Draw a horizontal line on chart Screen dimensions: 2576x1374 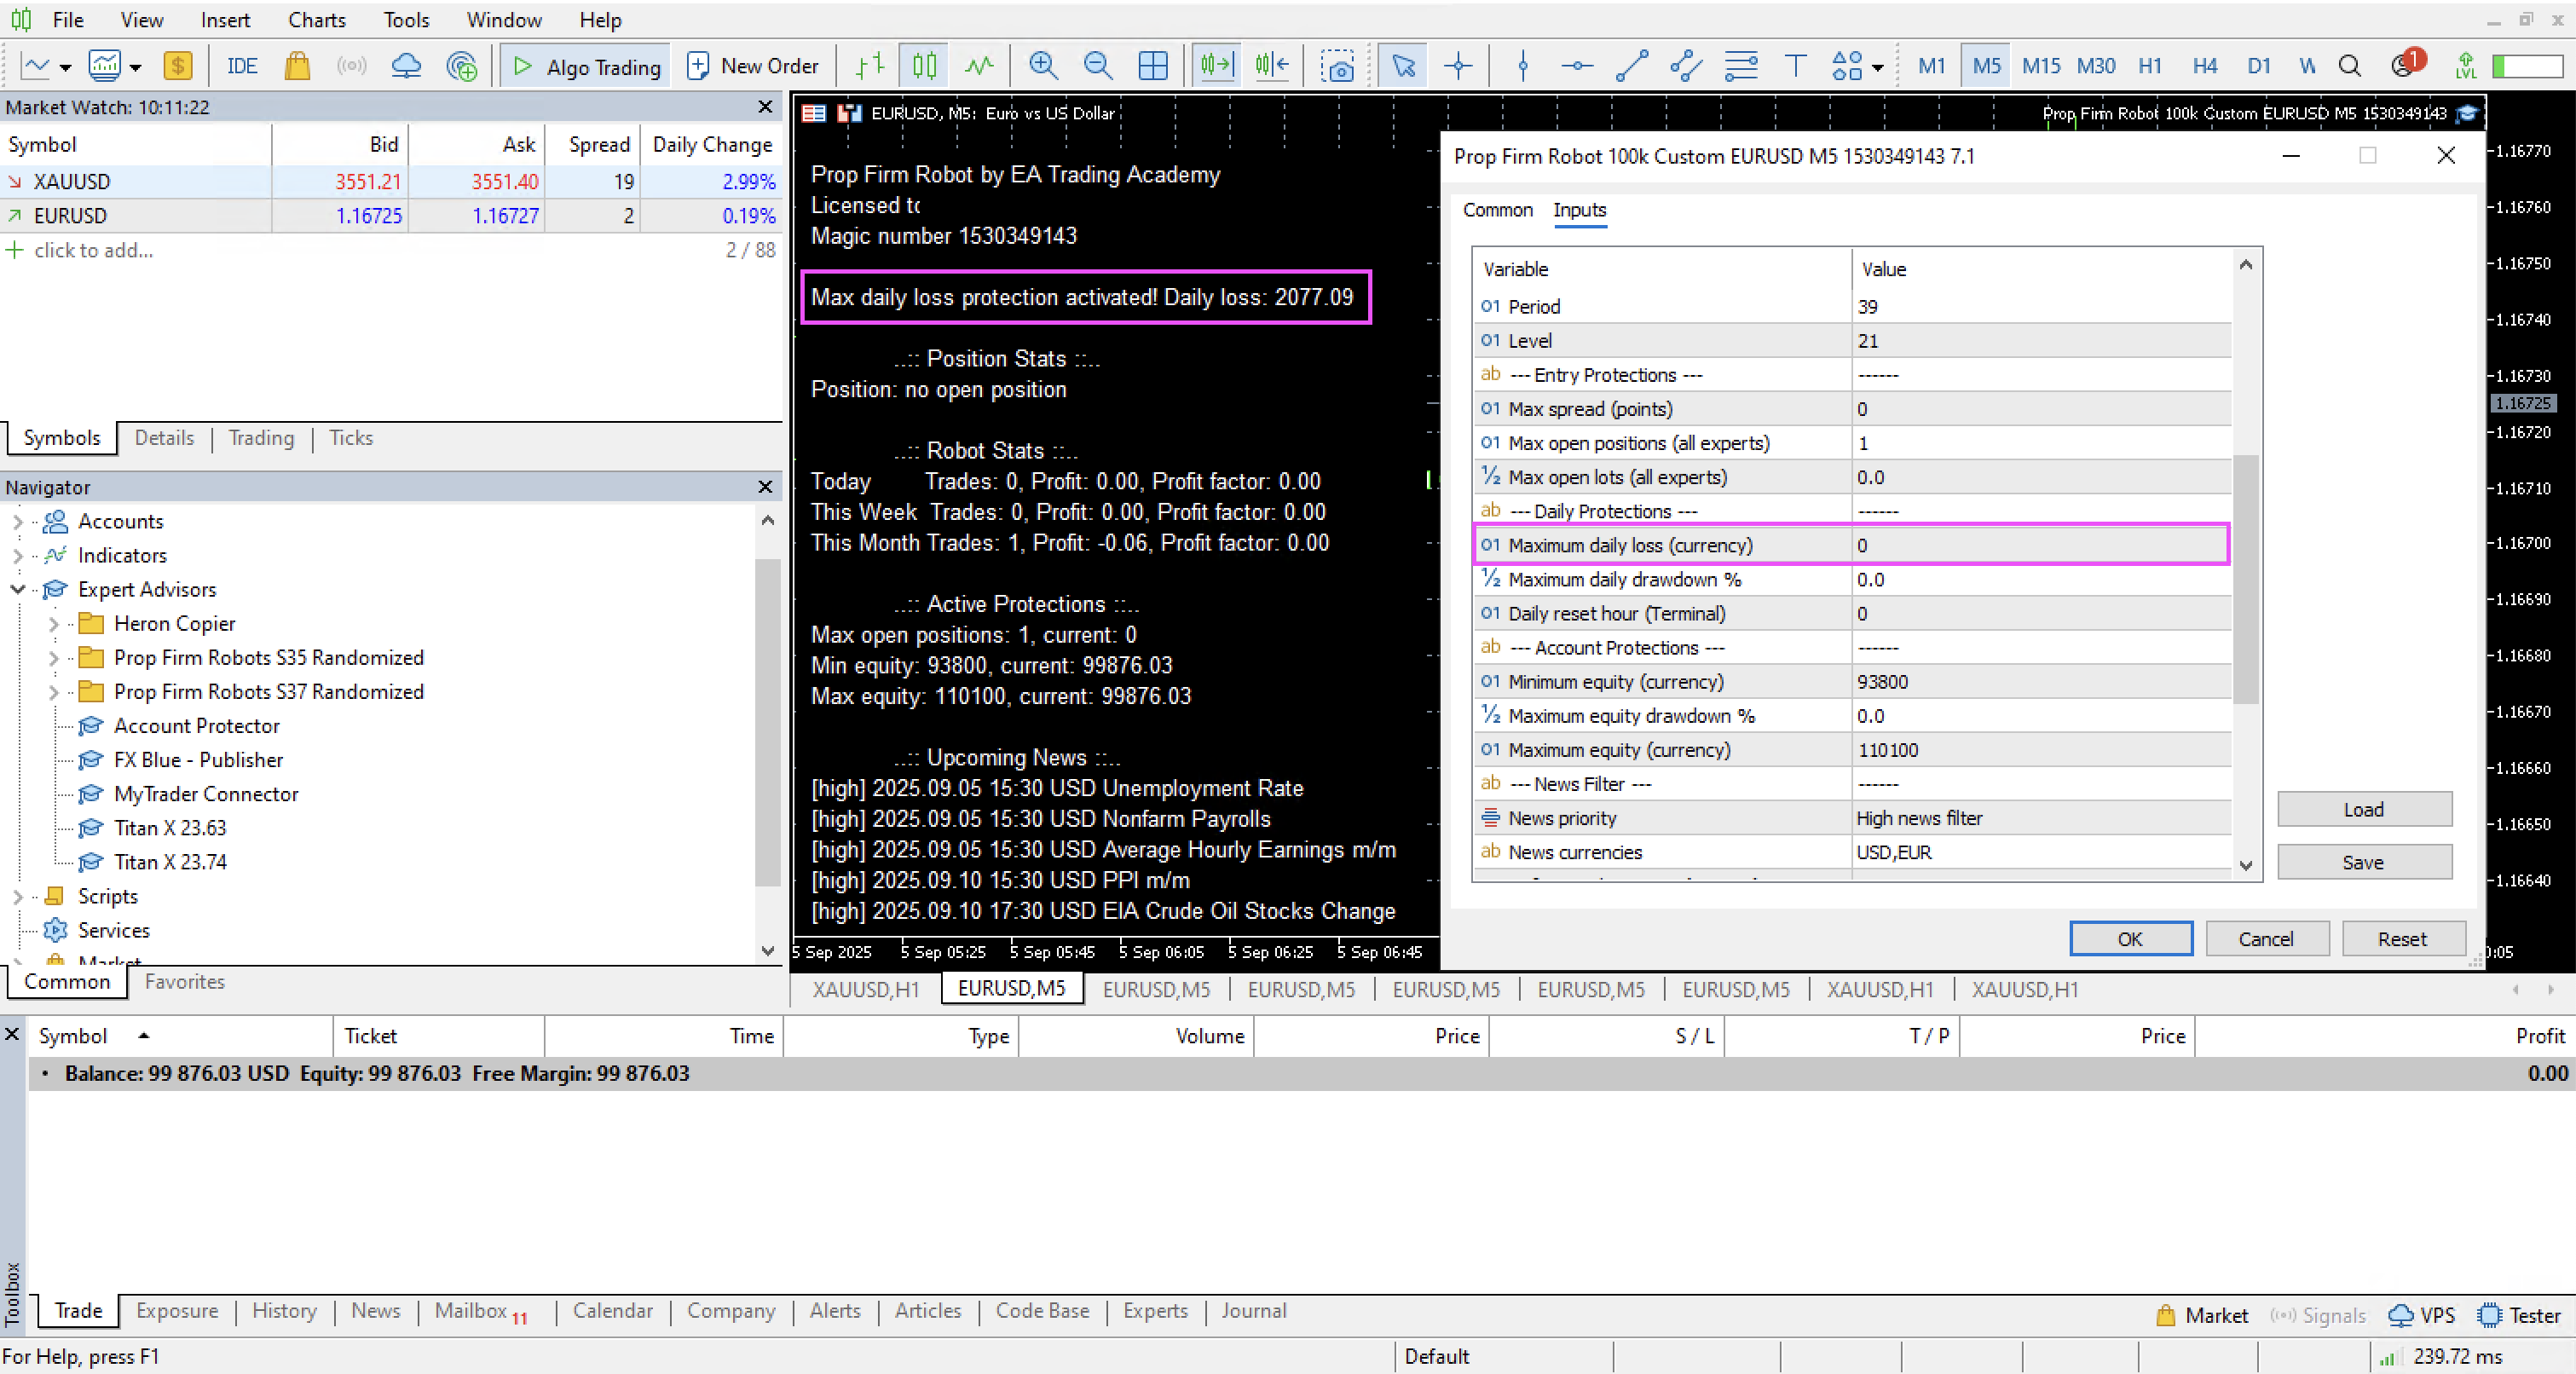(1577, 66)
